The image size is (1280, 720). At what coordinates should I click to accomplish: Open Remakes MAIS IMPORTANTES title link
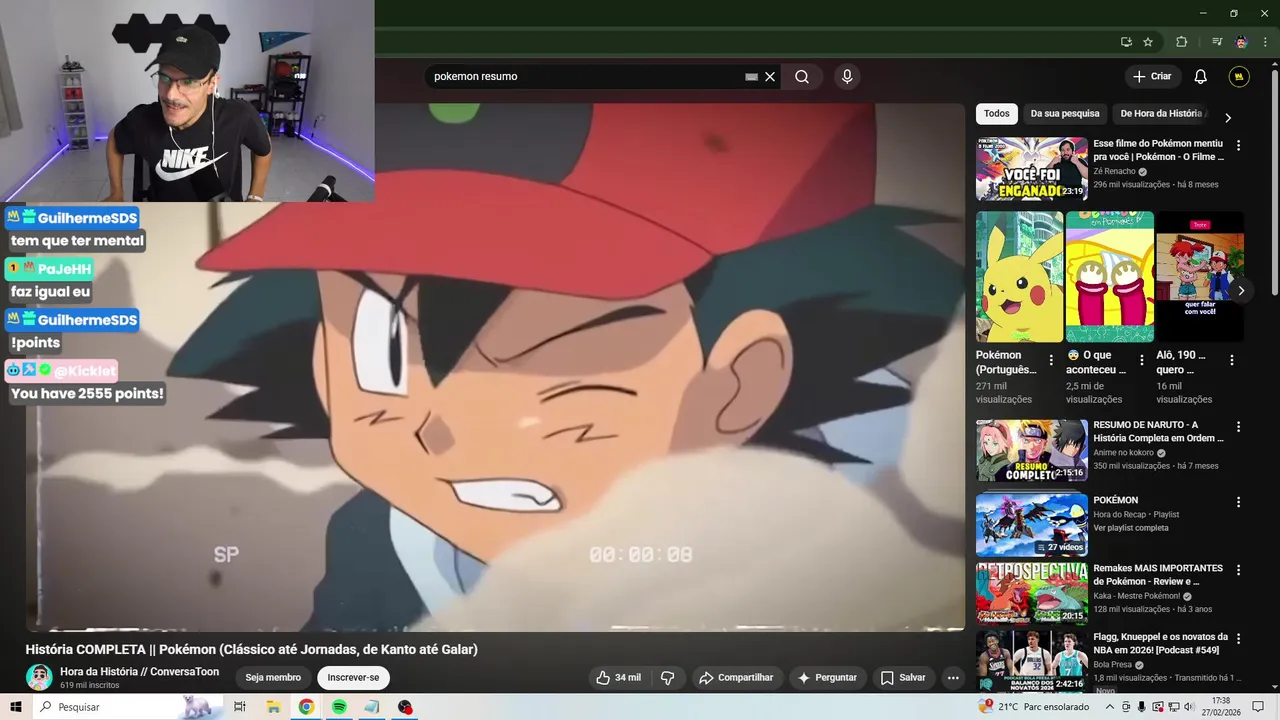(x=1158, y=574)
